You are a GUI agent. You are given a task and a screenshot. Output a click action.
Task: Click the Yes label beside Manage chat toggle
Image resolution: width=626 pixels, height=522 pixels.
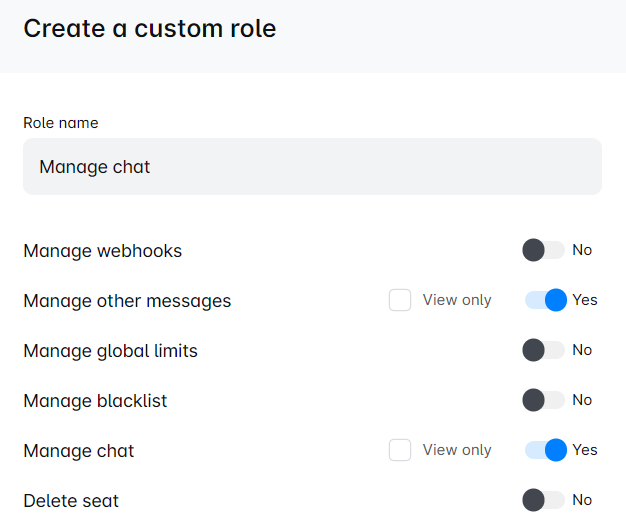(585, 450)
